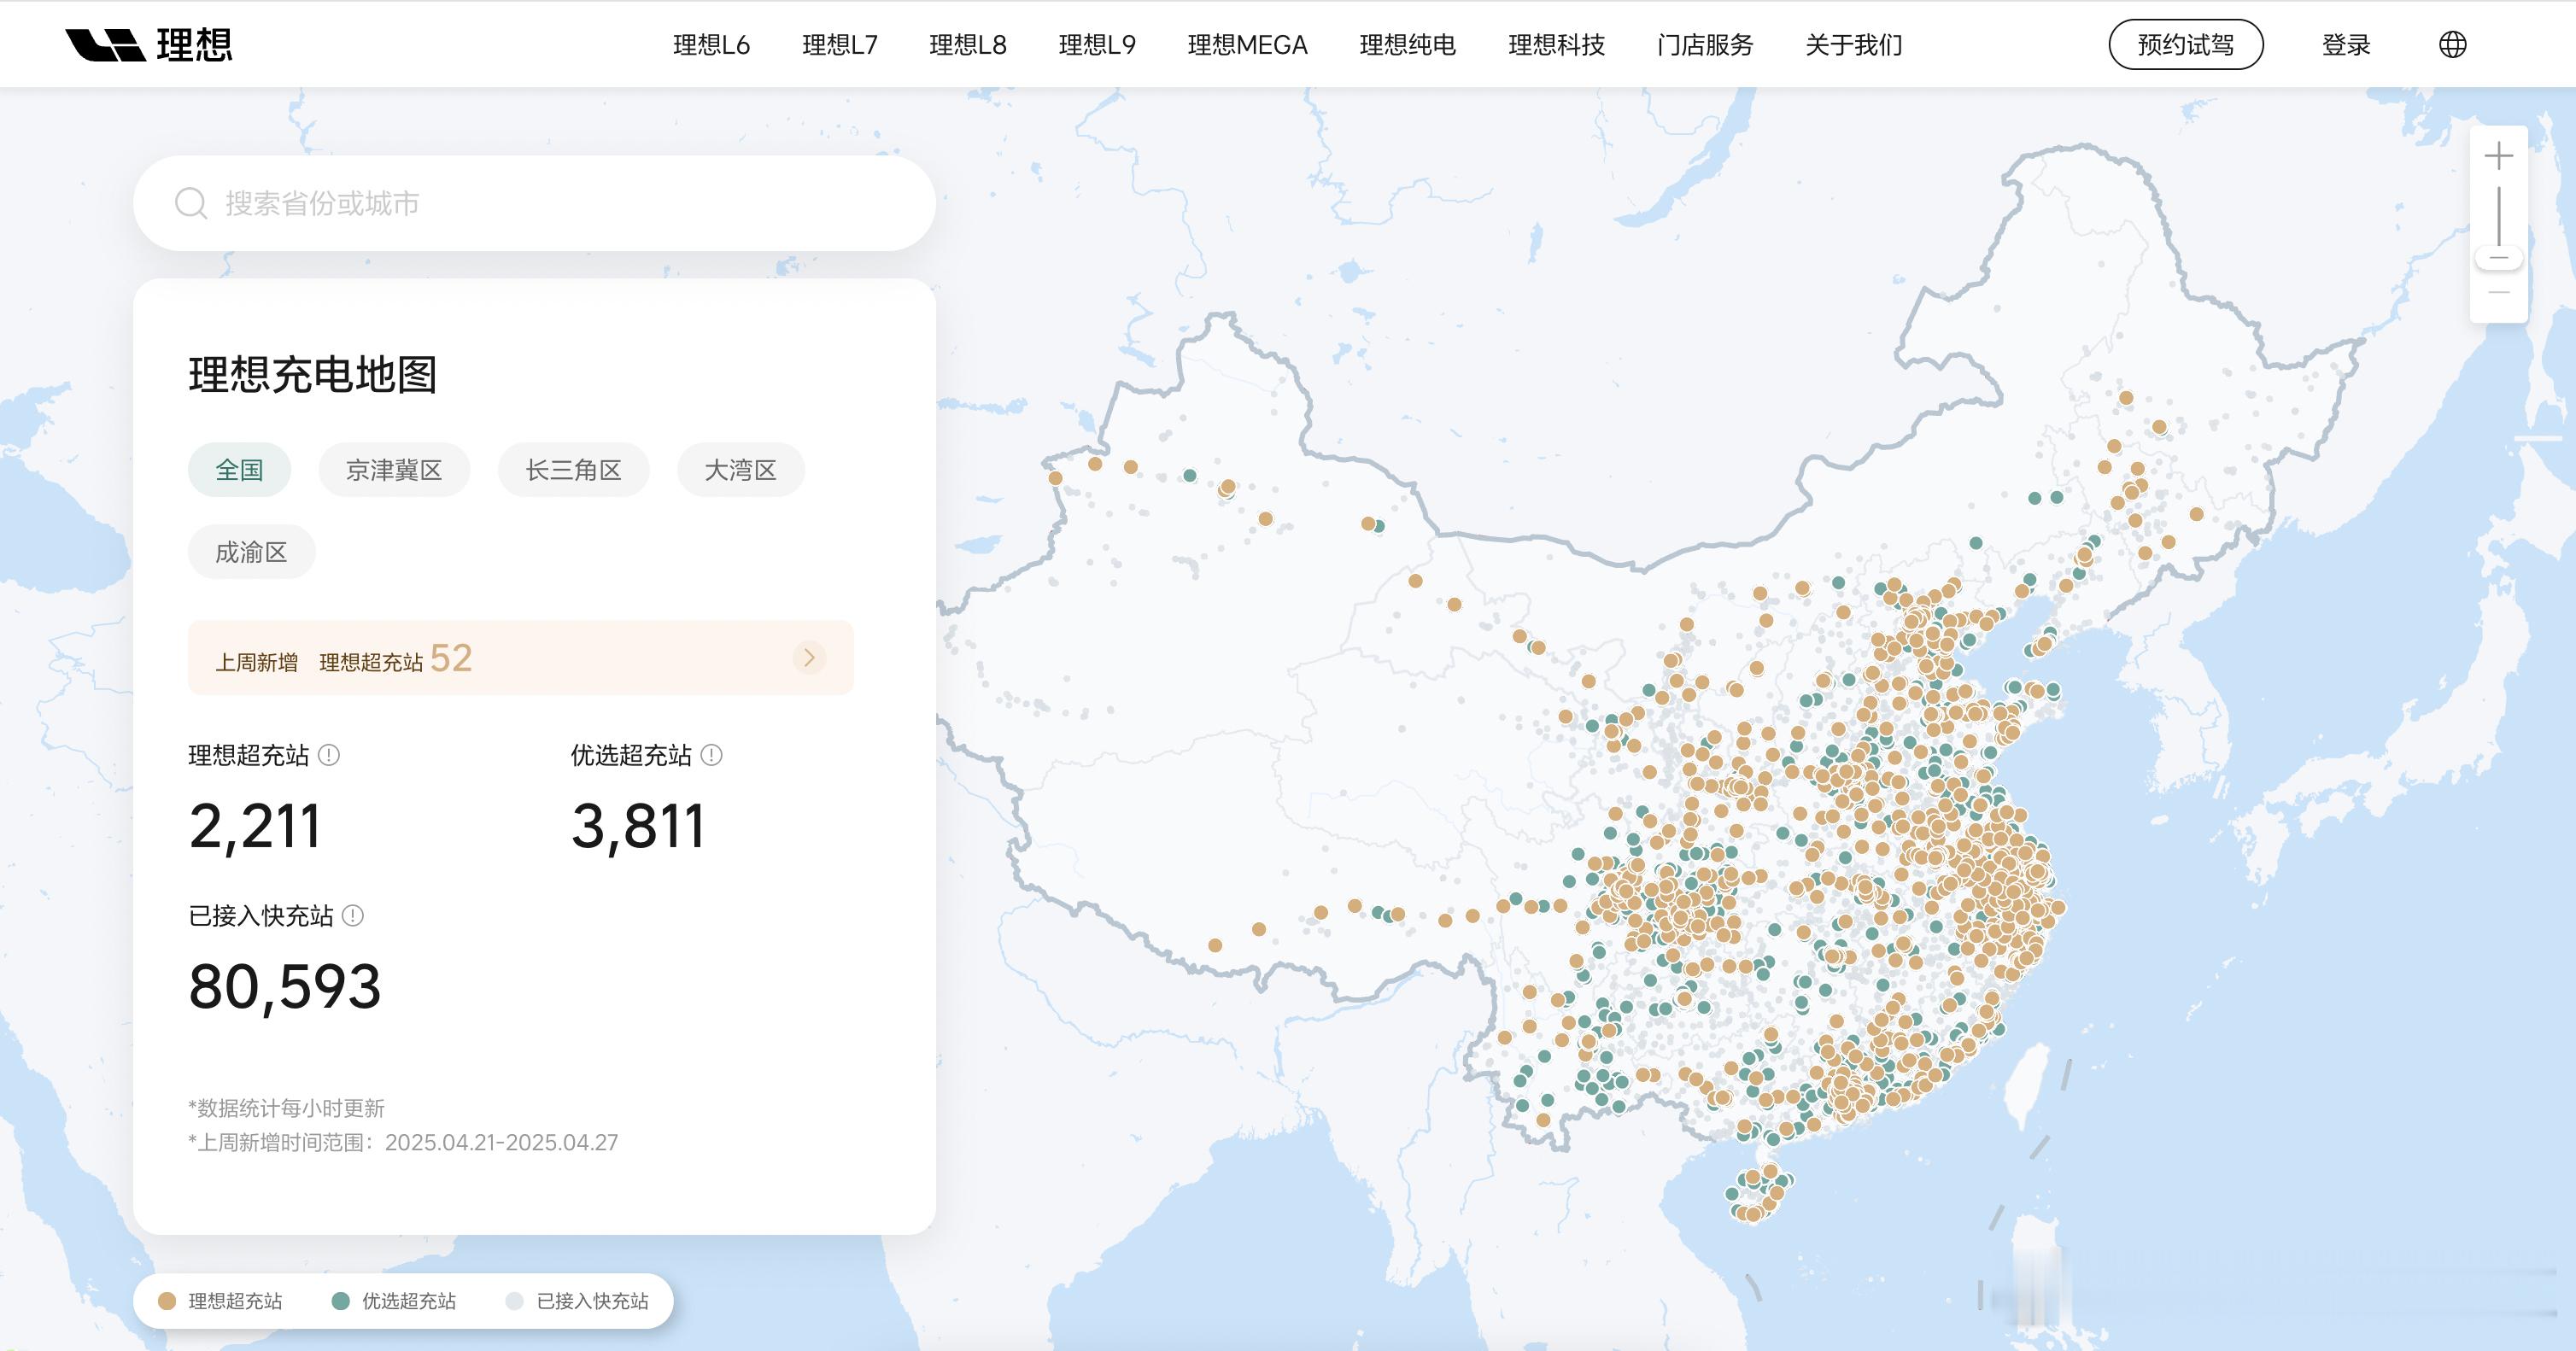Open the 理想MEGA menu

[x=1247, y=45]
